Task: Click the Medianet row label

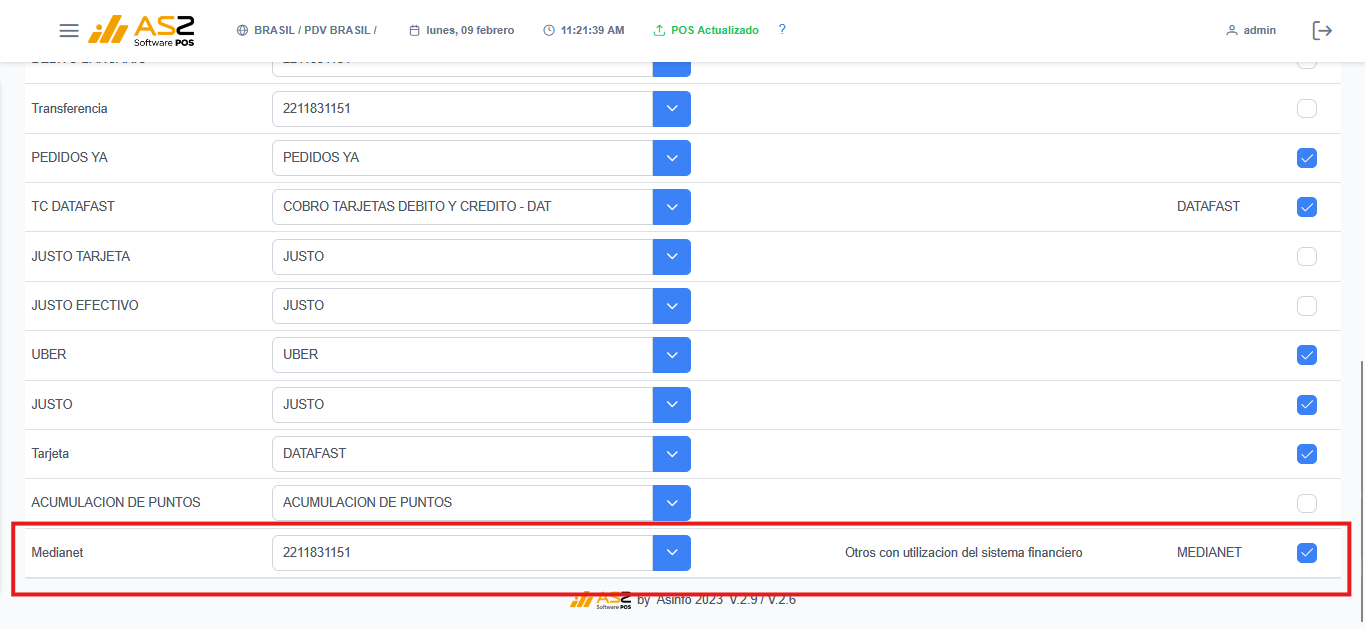Action: [x=57, y=552]
